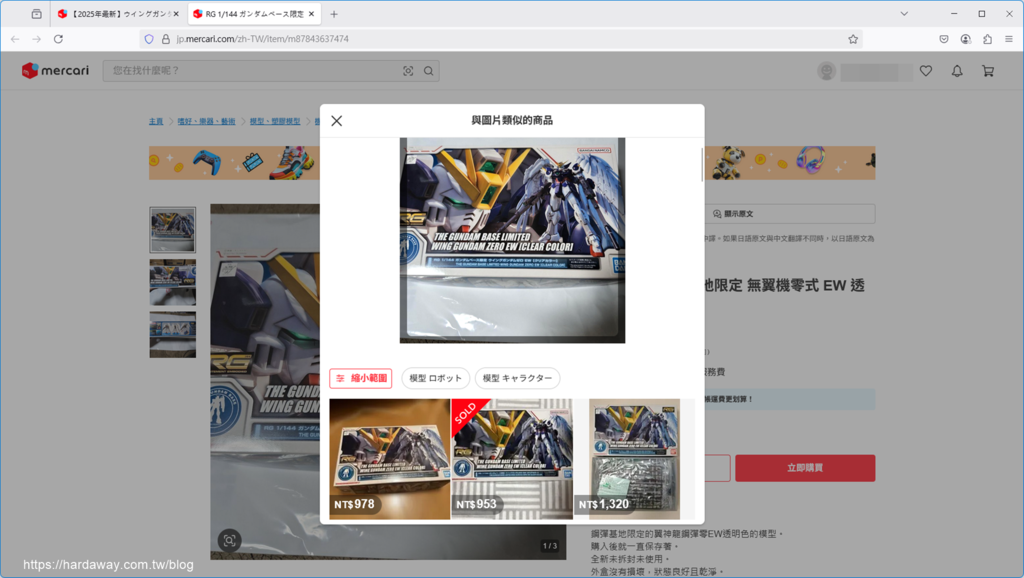Open the user profile avatar
This screenshot has height=578, width=1024.
827,71
